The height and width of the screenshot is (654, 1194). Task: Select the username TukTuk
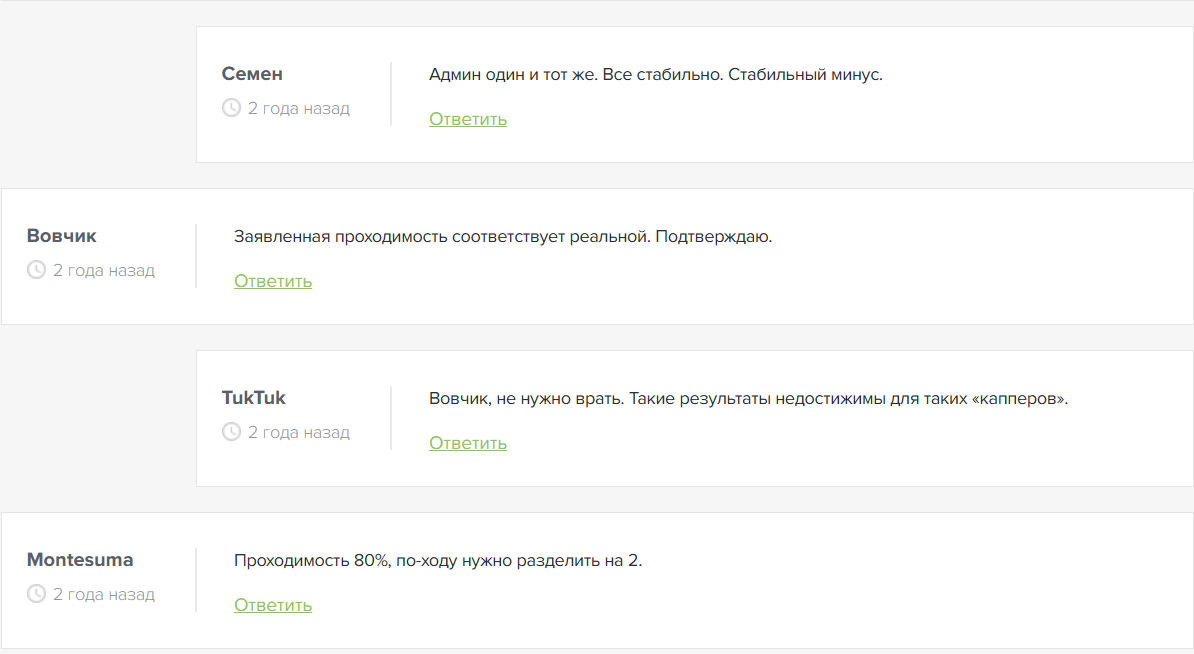pos(253,397)
